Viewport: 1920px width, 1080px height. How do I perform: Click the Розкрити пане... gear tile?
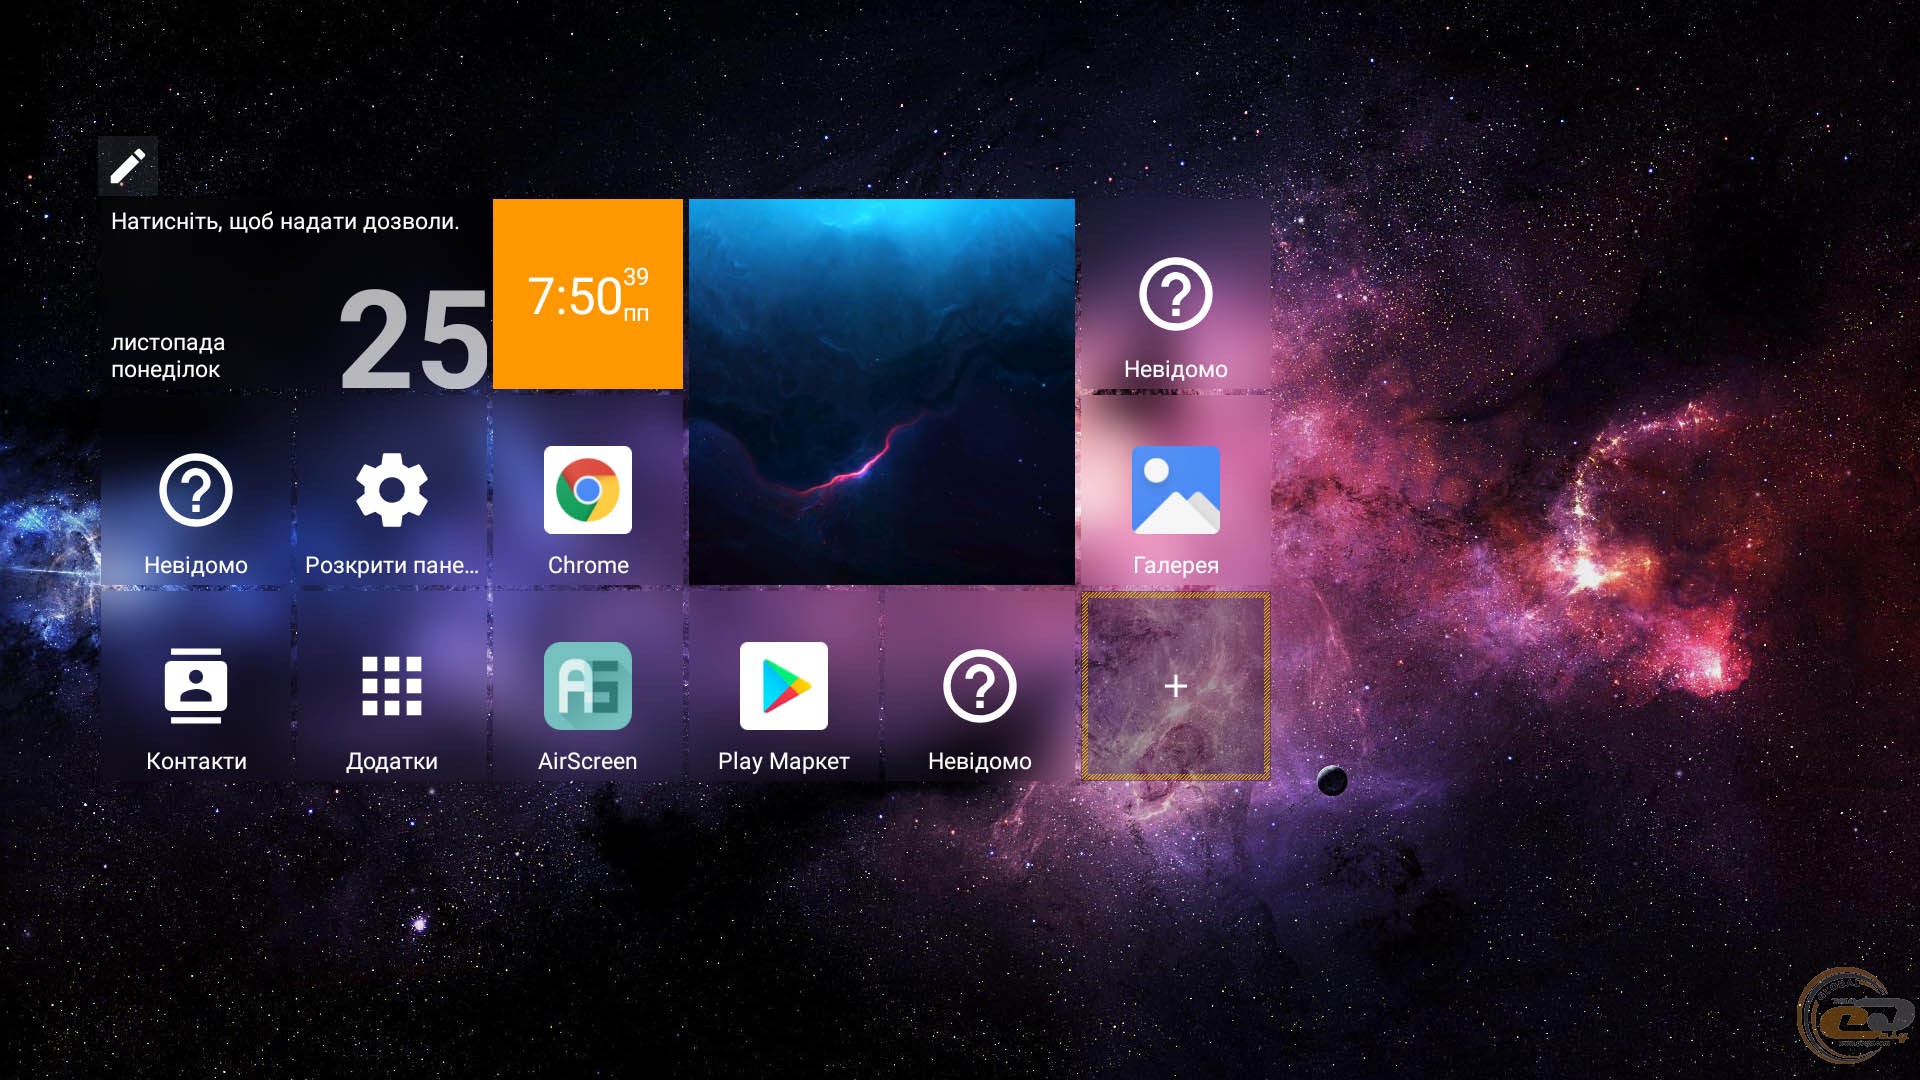point(392,490)
